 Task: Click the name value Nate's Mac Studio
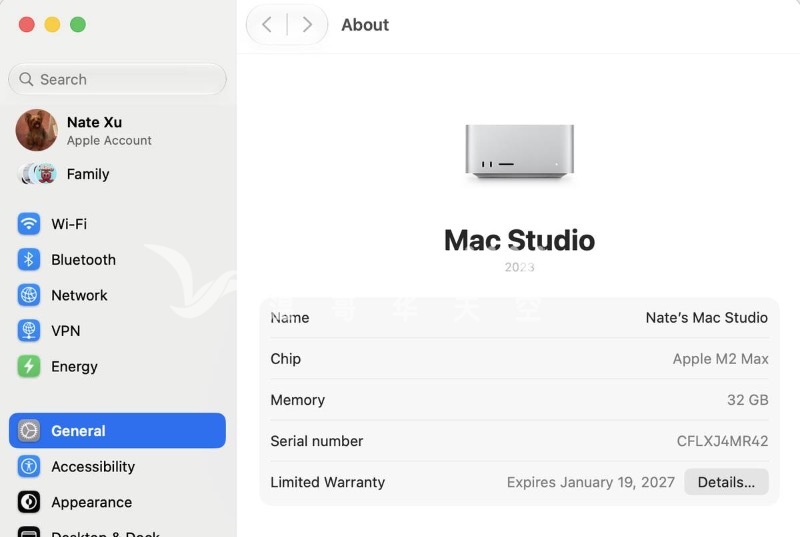pyautogui.click(x=707, y=318)
